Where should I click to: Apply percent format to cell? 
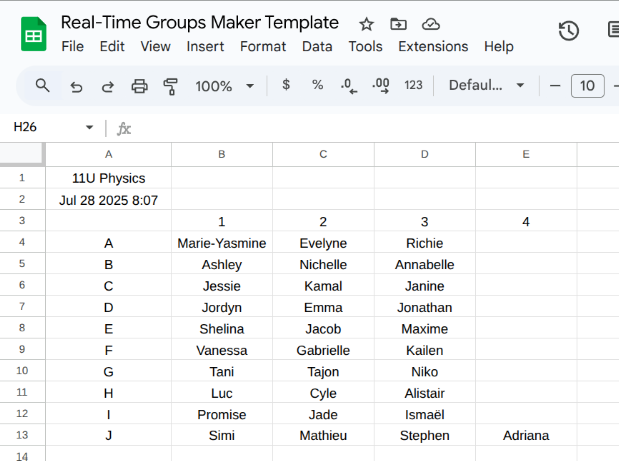click(x=317, y=86)
